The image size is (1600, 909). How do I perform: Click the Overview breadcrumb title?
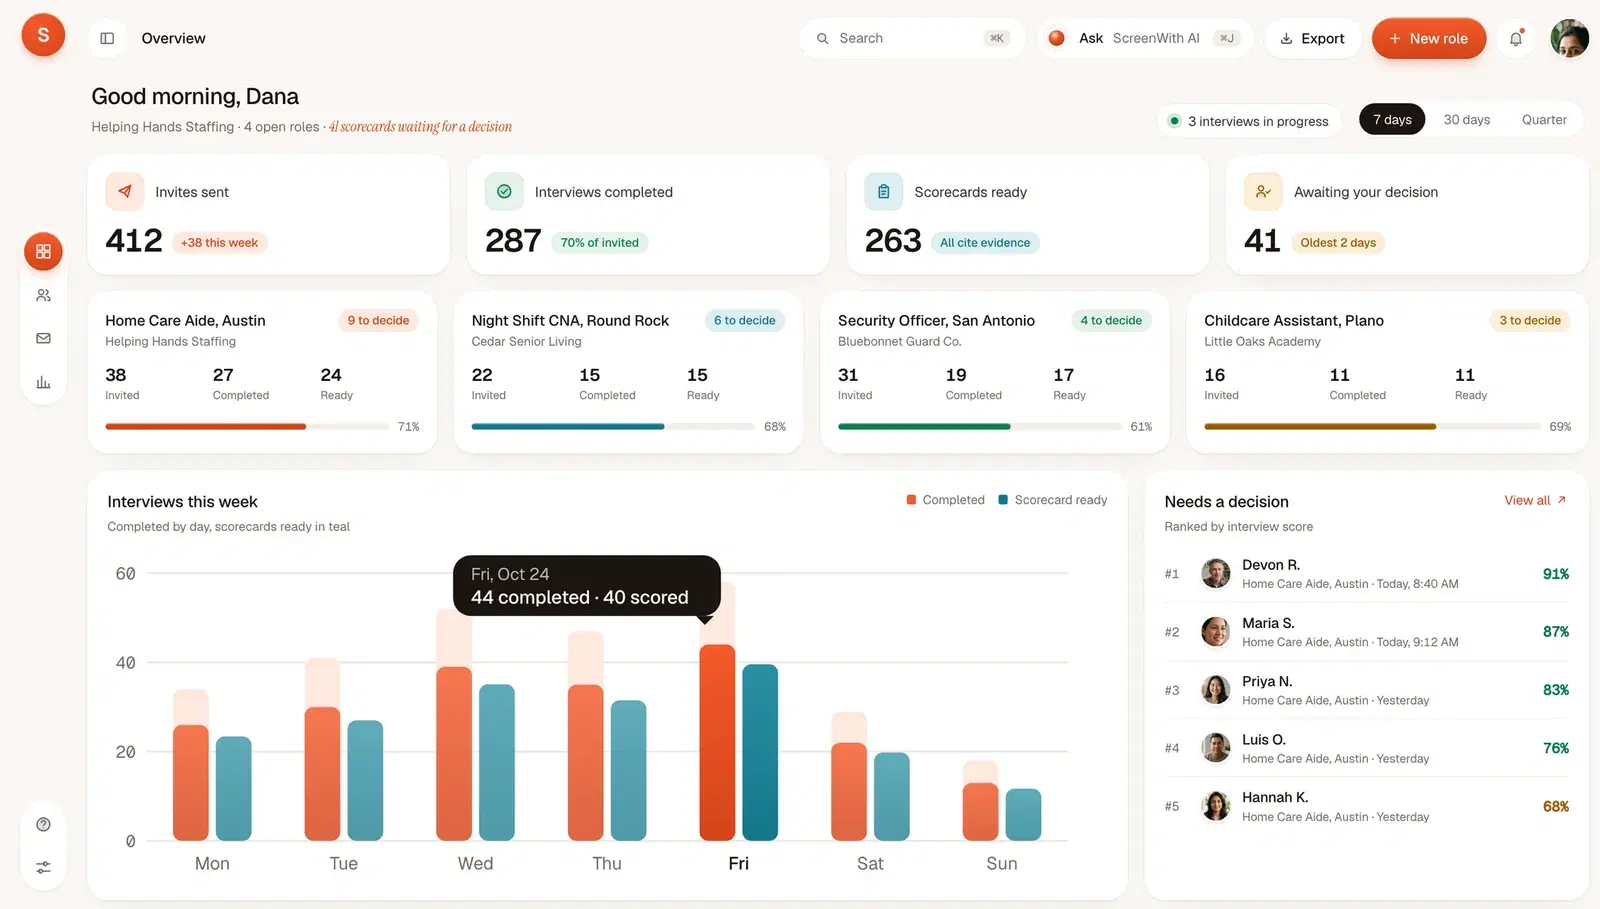pyautogui.click(x=173, y=38)
